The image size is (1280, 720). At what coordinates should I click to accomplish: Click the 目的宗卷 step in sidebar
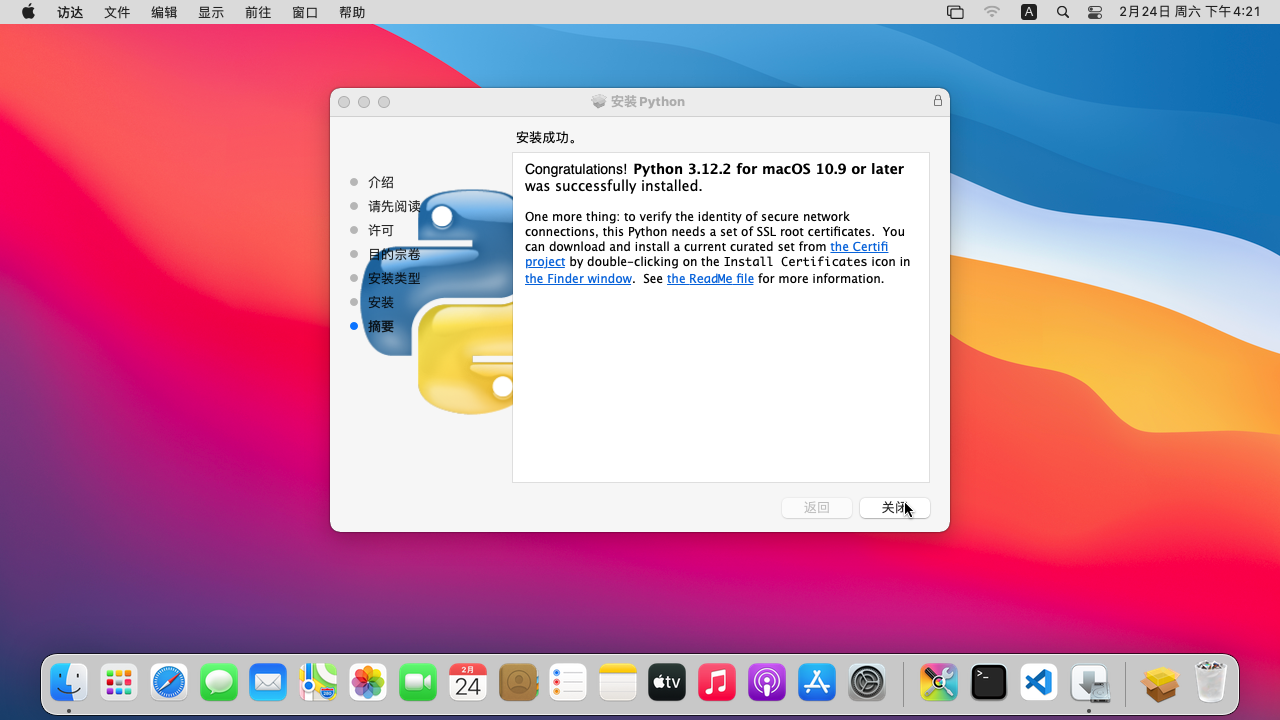click(x=394, y=254)
